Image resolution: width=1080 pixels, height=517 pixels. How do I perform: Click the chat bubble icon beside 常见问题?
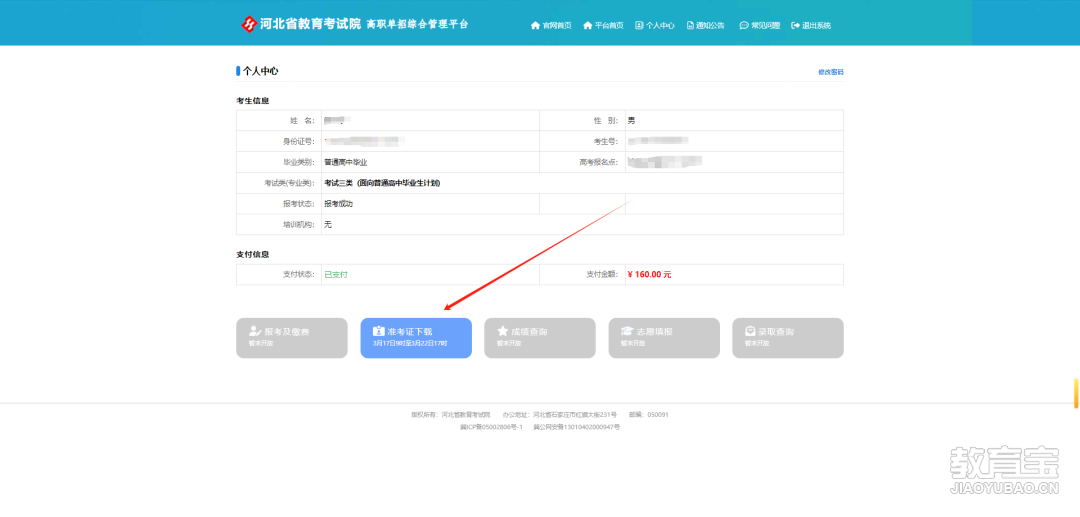click(744, 25)
